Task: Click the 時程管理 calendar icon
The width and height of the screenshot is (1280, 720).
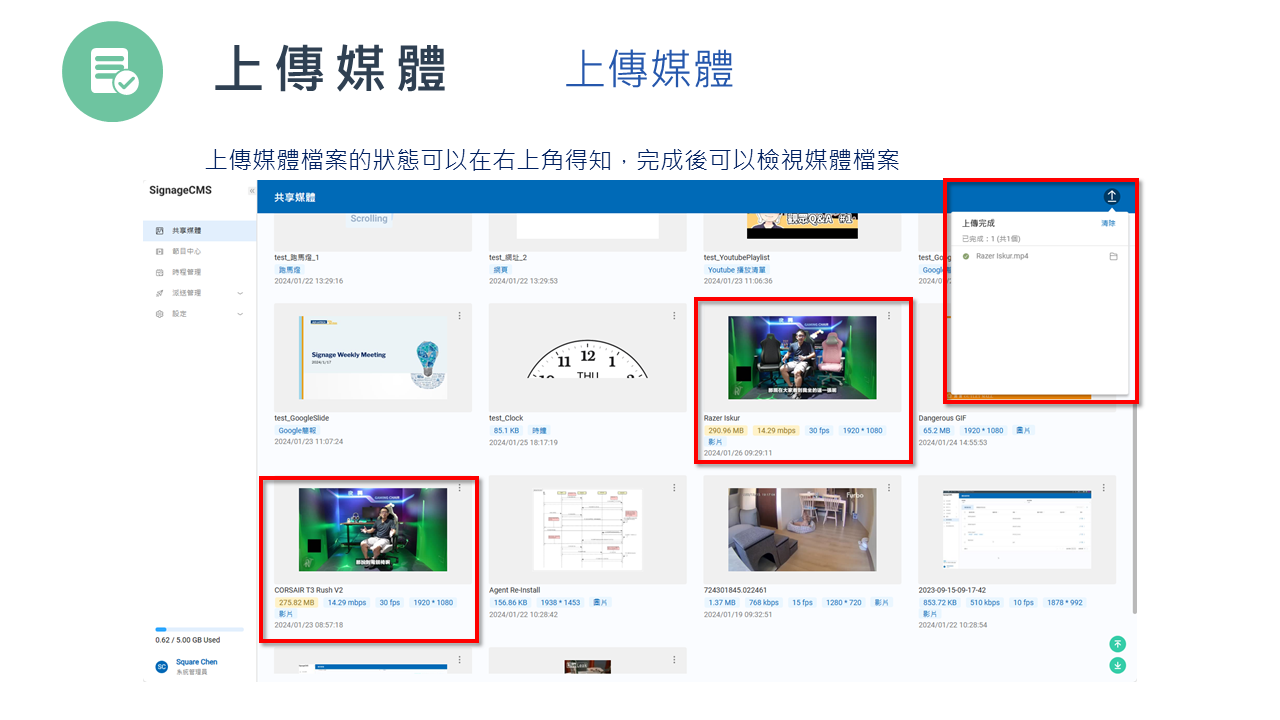Action: coord(158,273)
